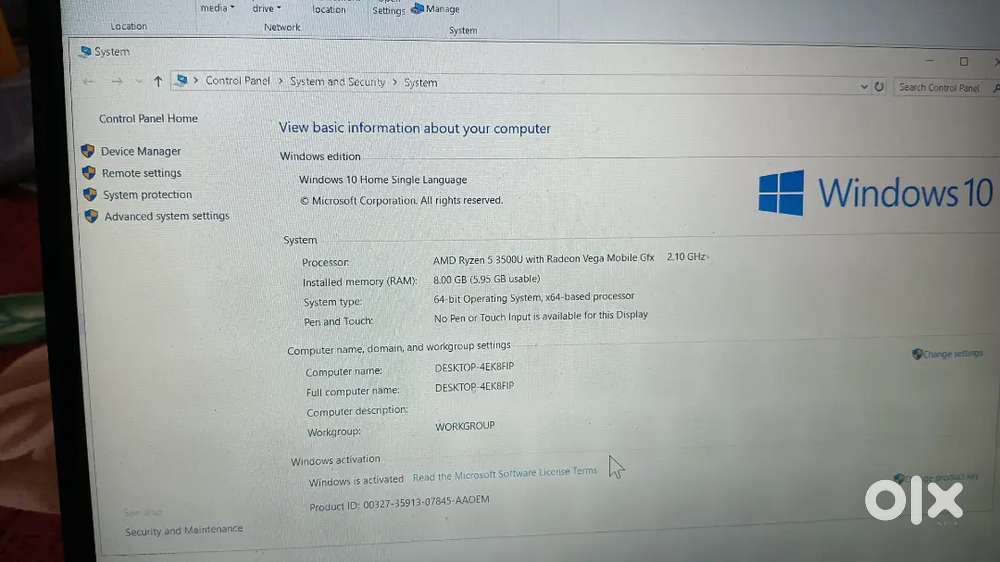Click the Search Control Panel field
This screenshot has width=1000, height=562.
(x=940, y=88)
